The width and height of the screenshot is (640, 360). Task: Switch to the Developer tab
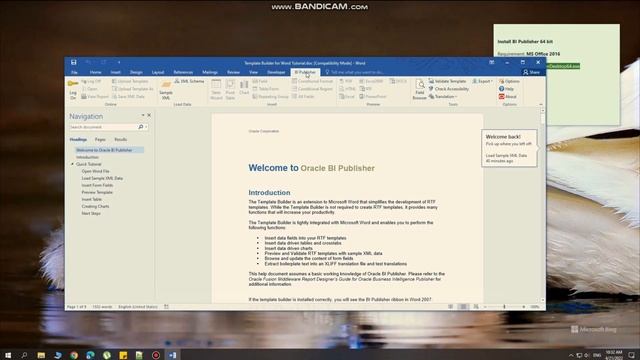coord(276,72)
